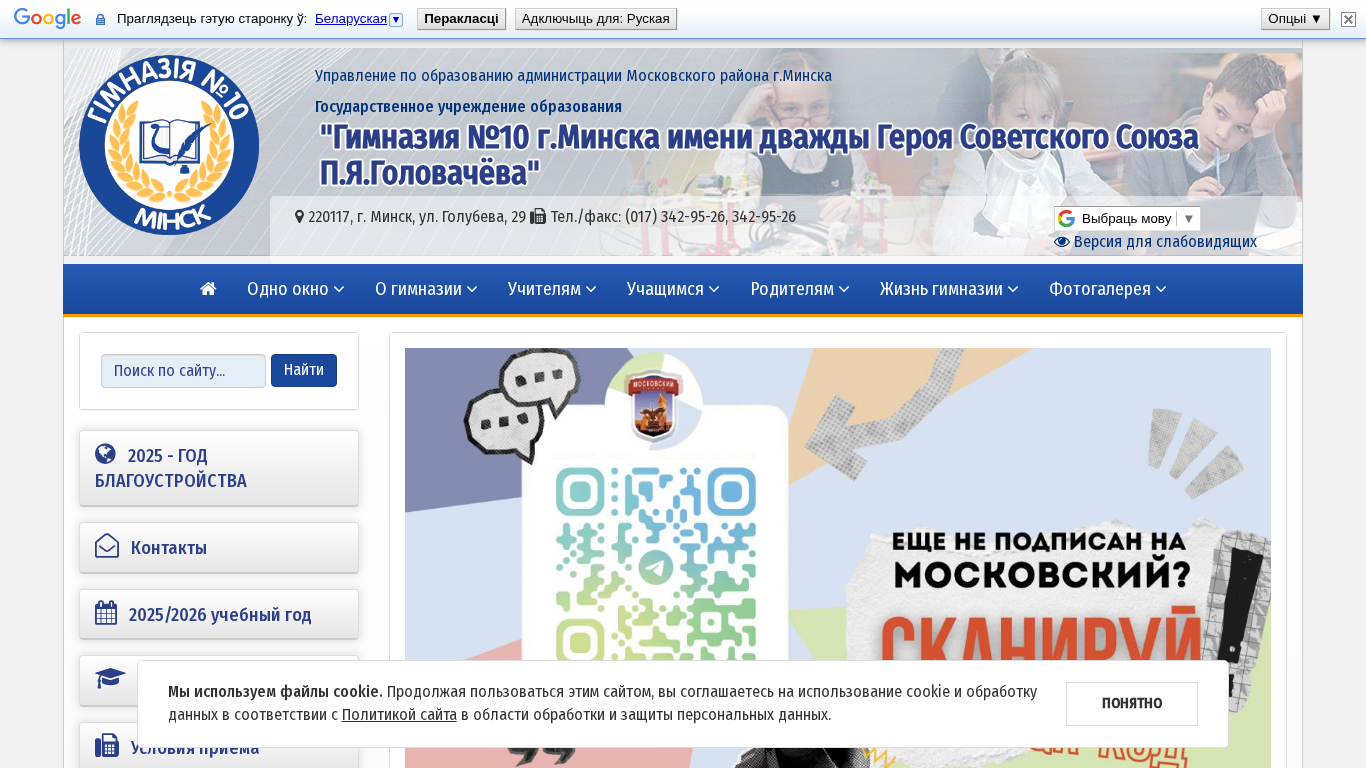
Task: Click the Google logo in the translate bar
Action: click(x=47, y=19)
